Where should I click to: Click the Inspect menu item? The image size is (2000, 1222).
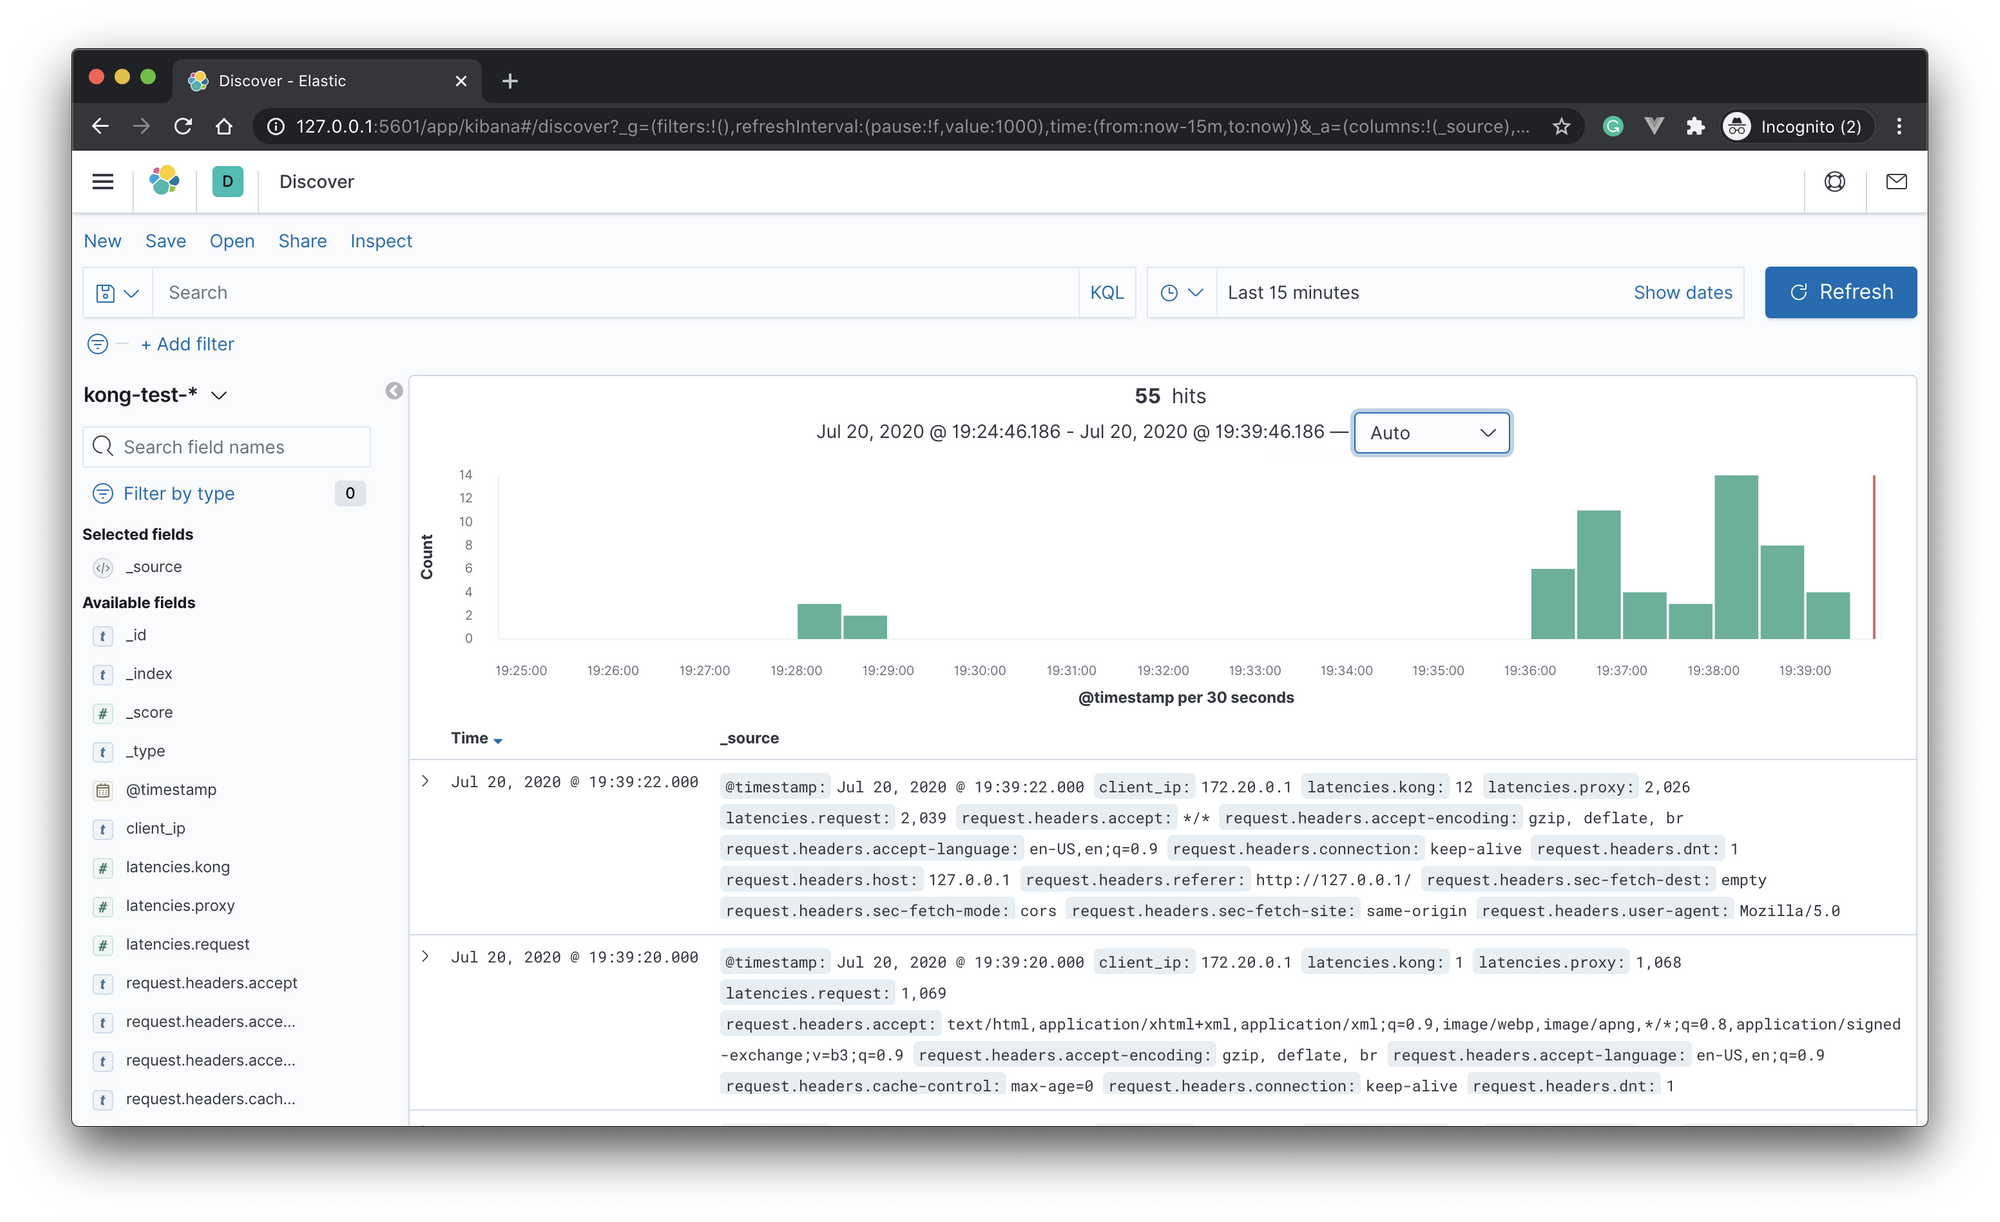click(x=381, y=240)
